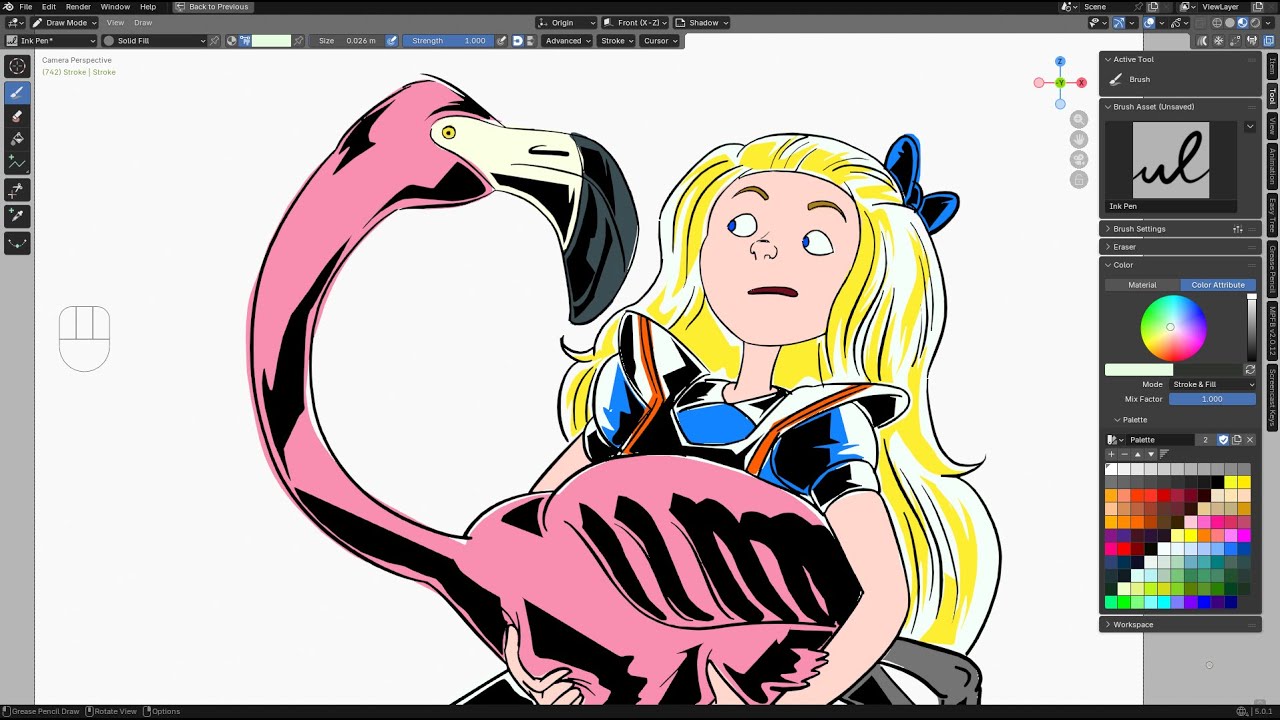Open the Ink Pen brush selector

(x=49, y=41)
